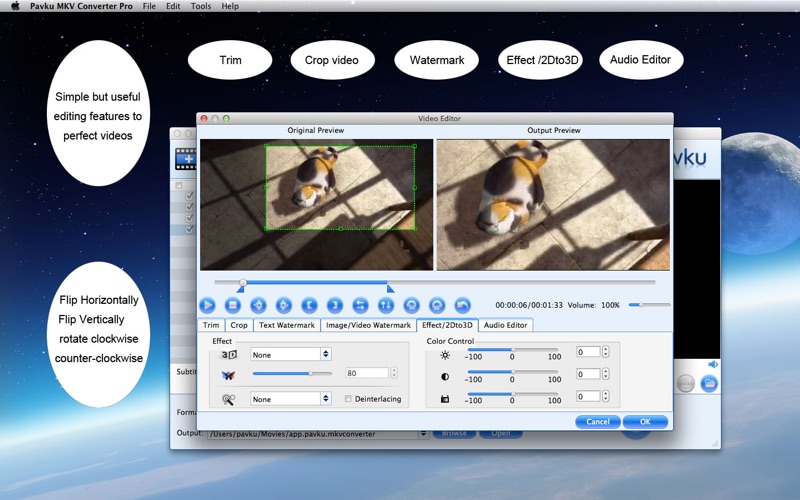Set trim start with the left bracket button
This screenshot has height=500, width=800.
309,305
